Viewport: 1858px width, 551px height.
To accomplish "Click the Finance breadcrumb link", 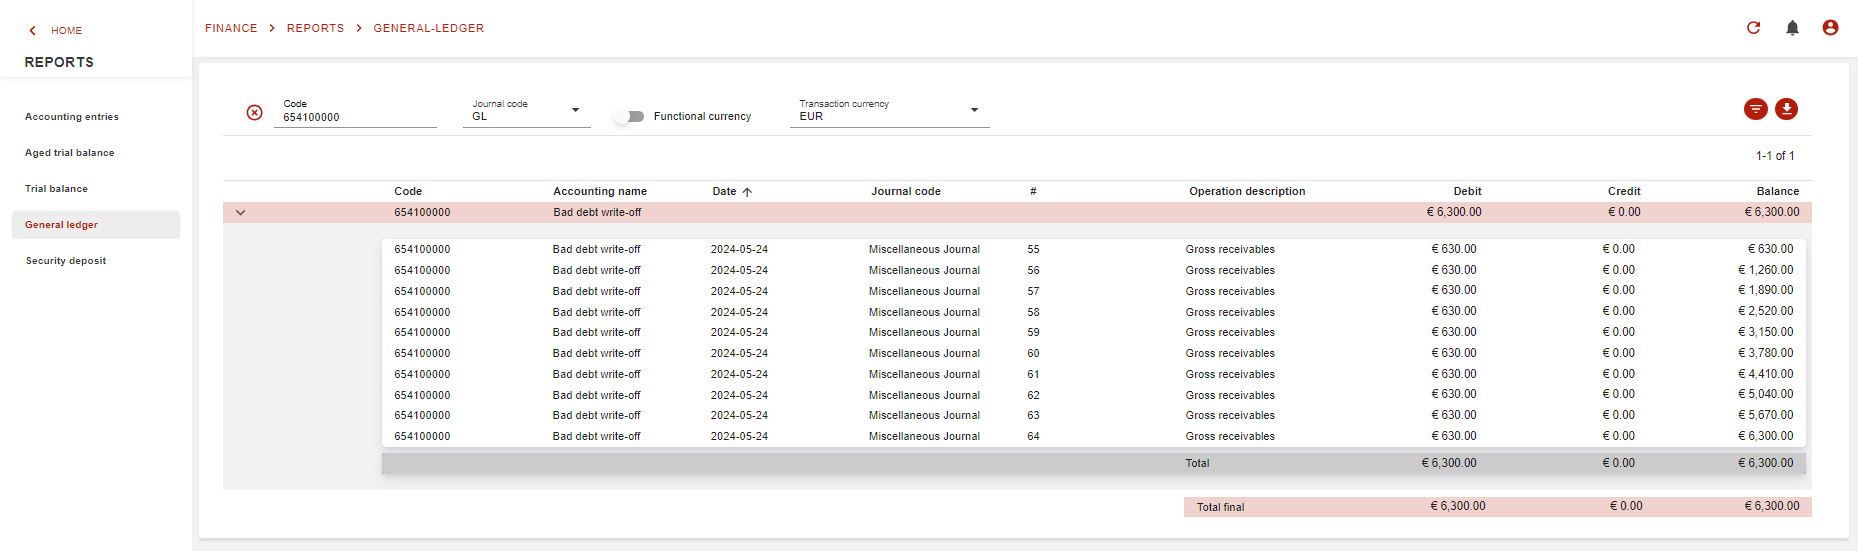I will (x=231, y=28).
